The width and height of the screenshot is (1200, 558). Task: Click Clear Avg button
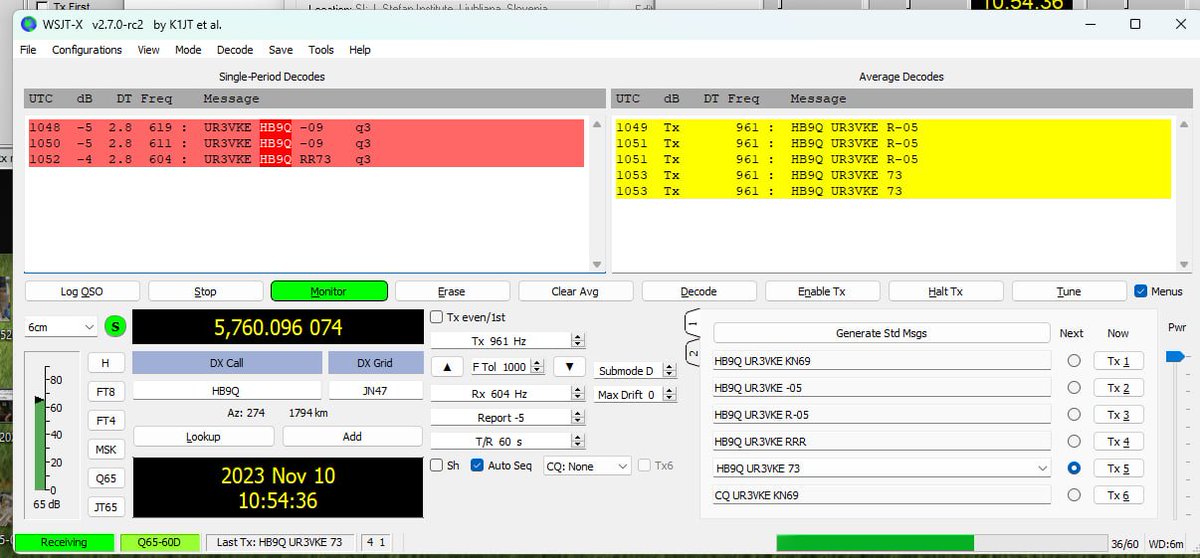pos(576,292)
